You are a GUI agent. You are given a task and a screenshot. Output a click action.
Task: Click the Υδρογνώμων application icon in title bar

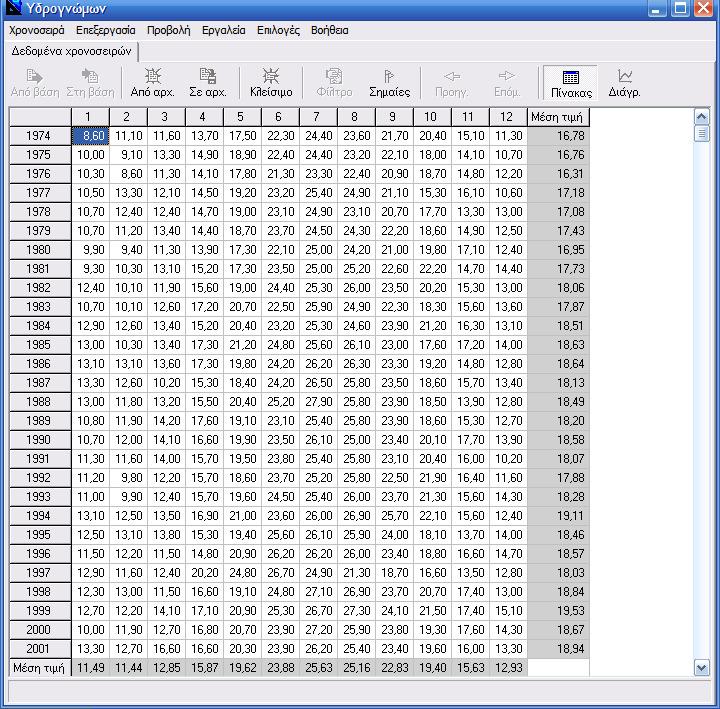click(x=13, y=8)
